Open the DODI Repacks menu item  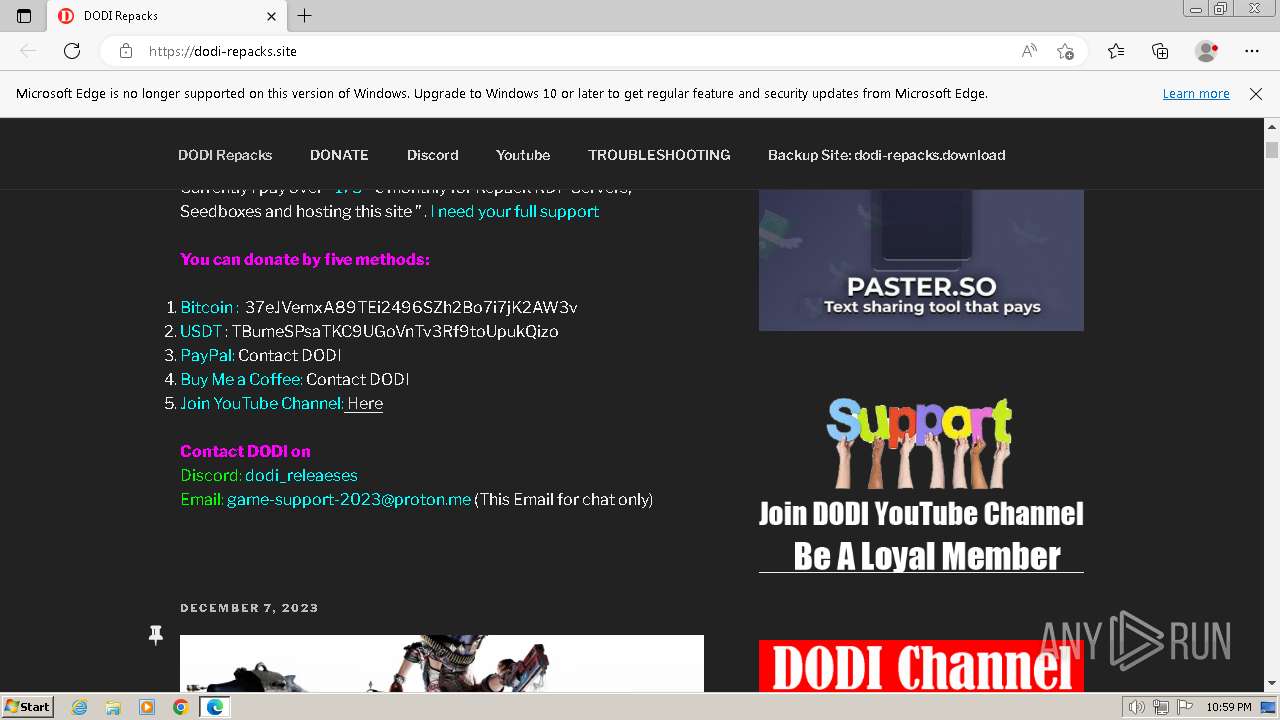click(x=225, y=155)
